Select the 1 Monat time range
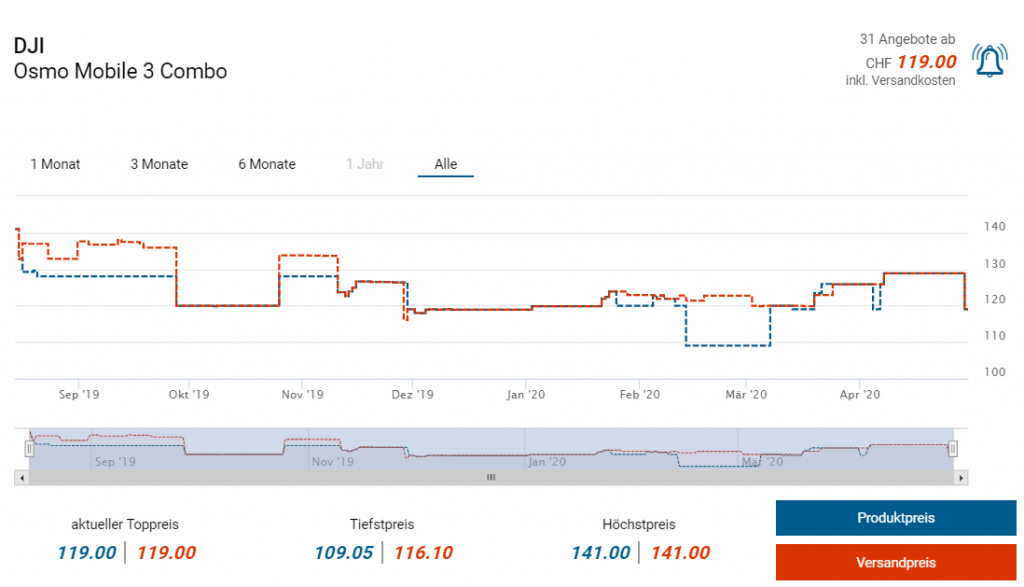Viewport: 1024px width, 587px height. click(x=55, y=164)
